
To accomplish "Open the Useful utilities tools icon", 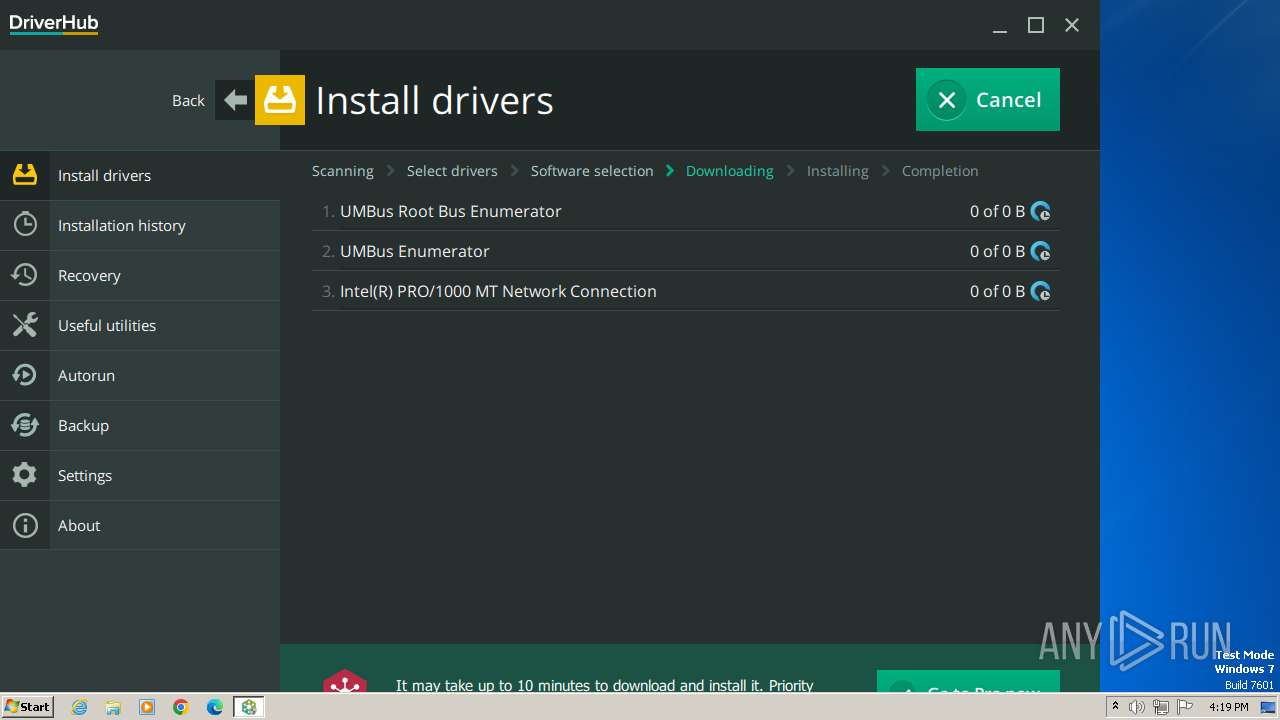I will [25, 325].
